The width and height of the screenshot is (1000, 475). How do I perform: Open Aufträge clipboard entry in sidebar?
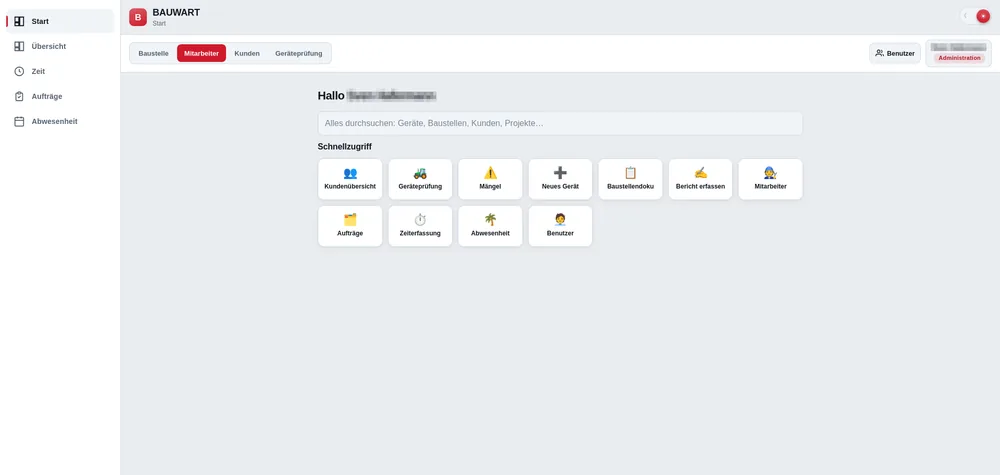60,96
